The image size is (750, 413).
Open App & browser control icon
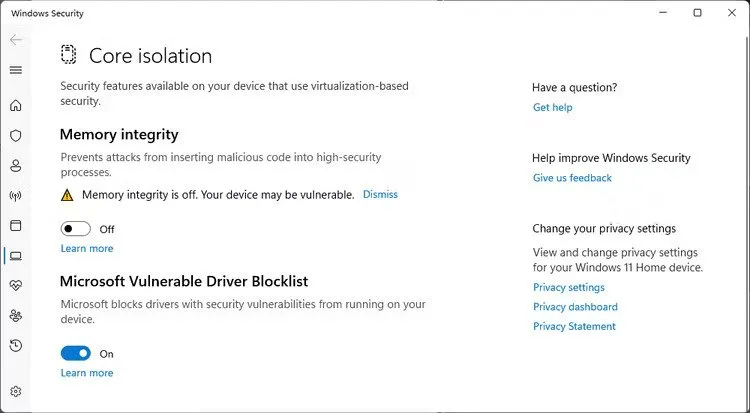pos(15,225)
